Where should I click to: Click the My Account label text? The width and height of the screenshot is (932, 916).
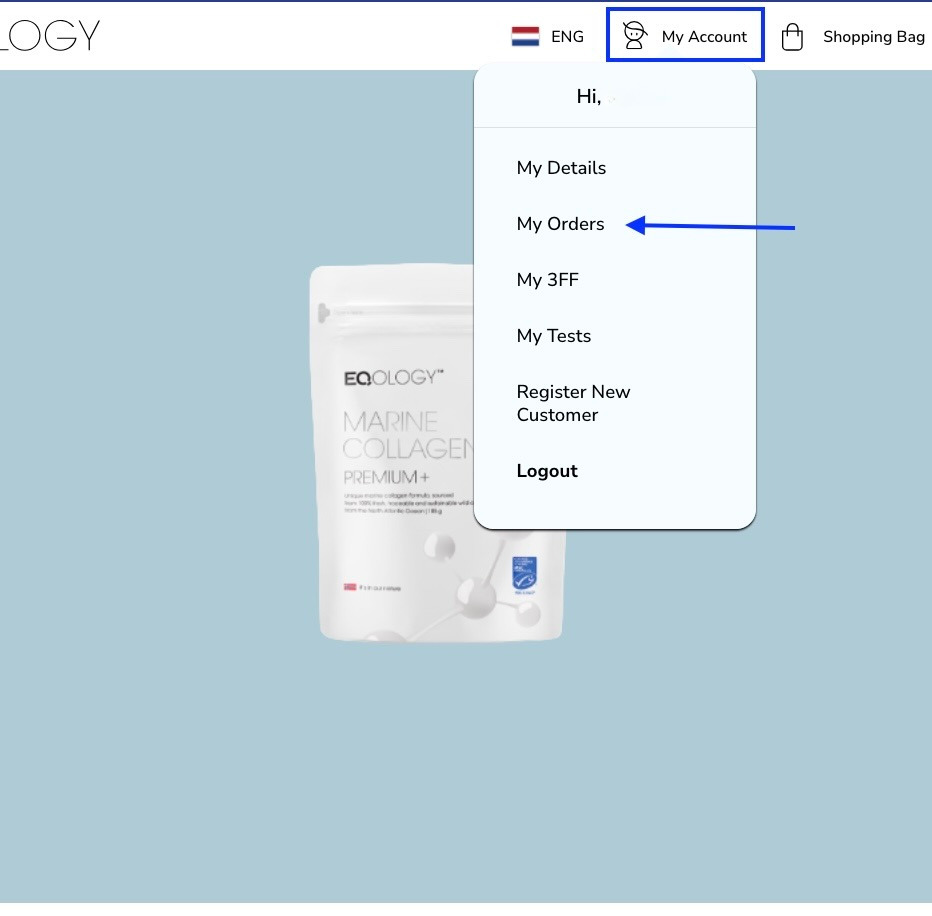704,37
